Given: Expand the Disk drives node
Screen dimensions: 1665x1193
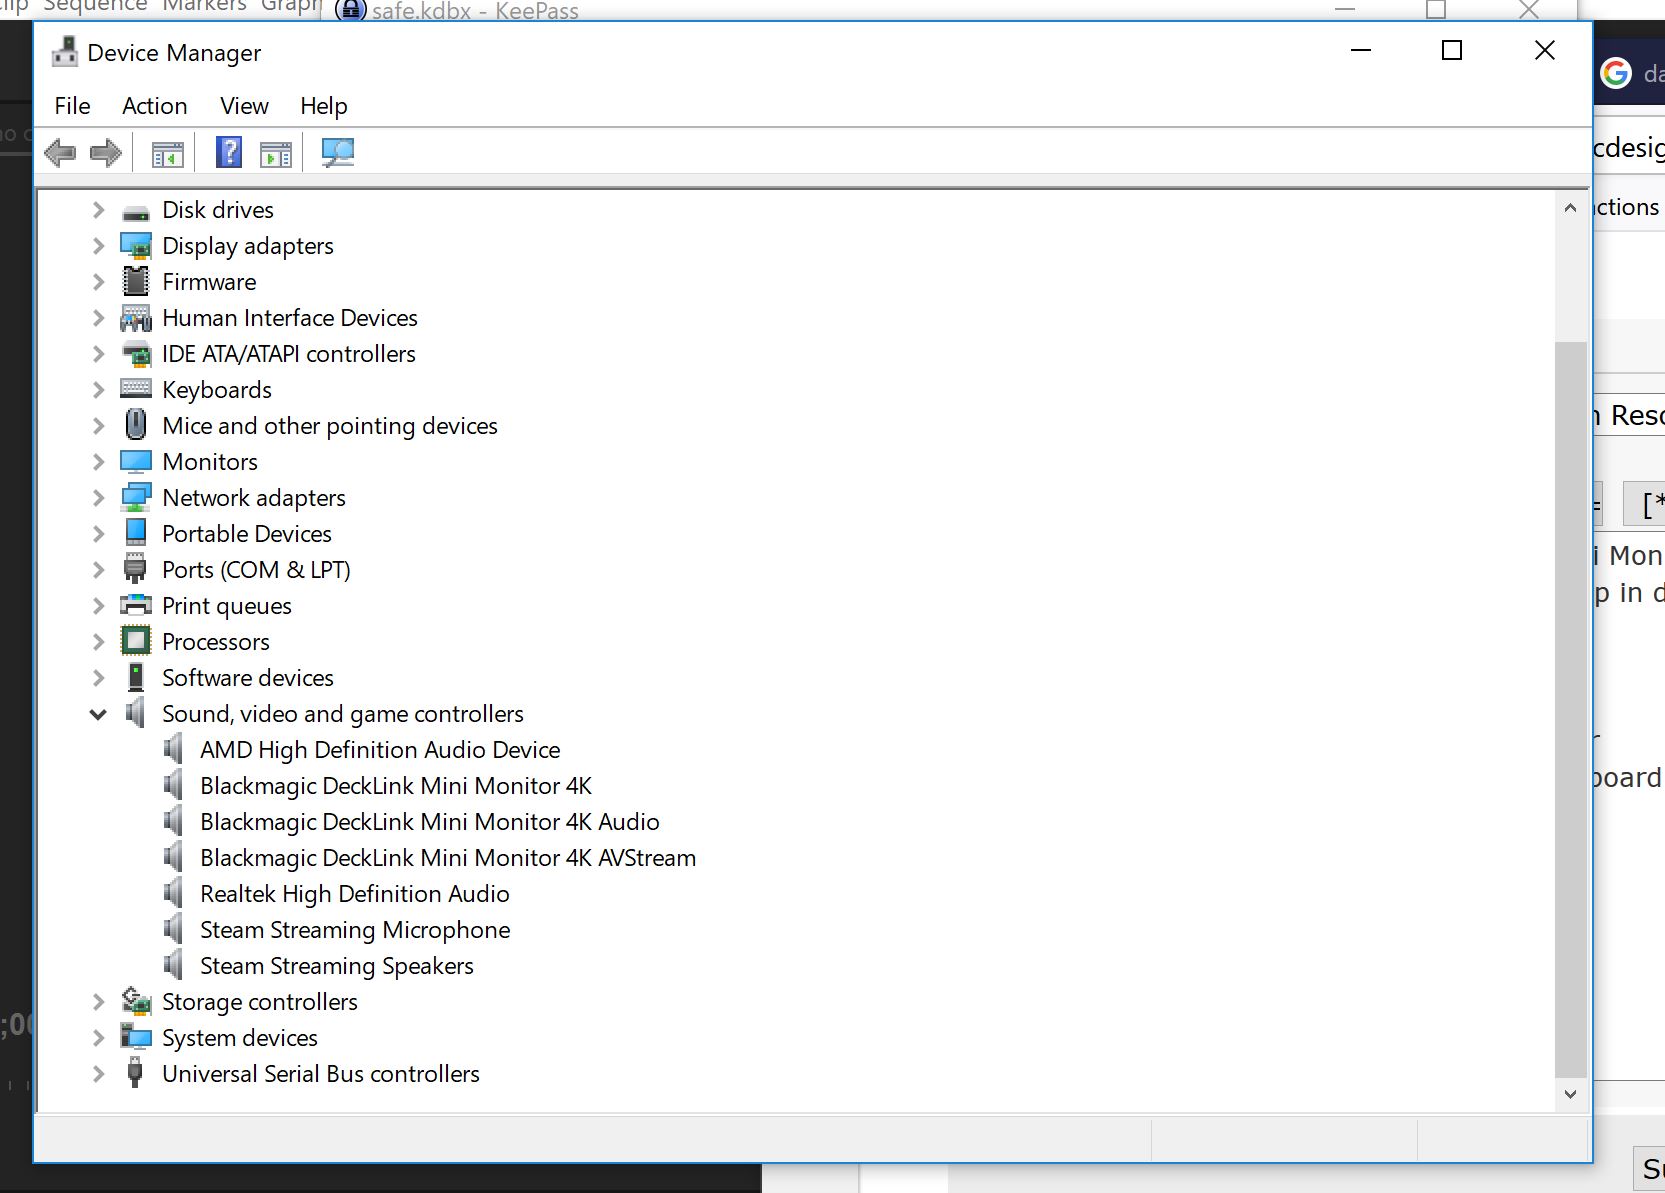Looking at the screenshot, I should coord(98,210).
